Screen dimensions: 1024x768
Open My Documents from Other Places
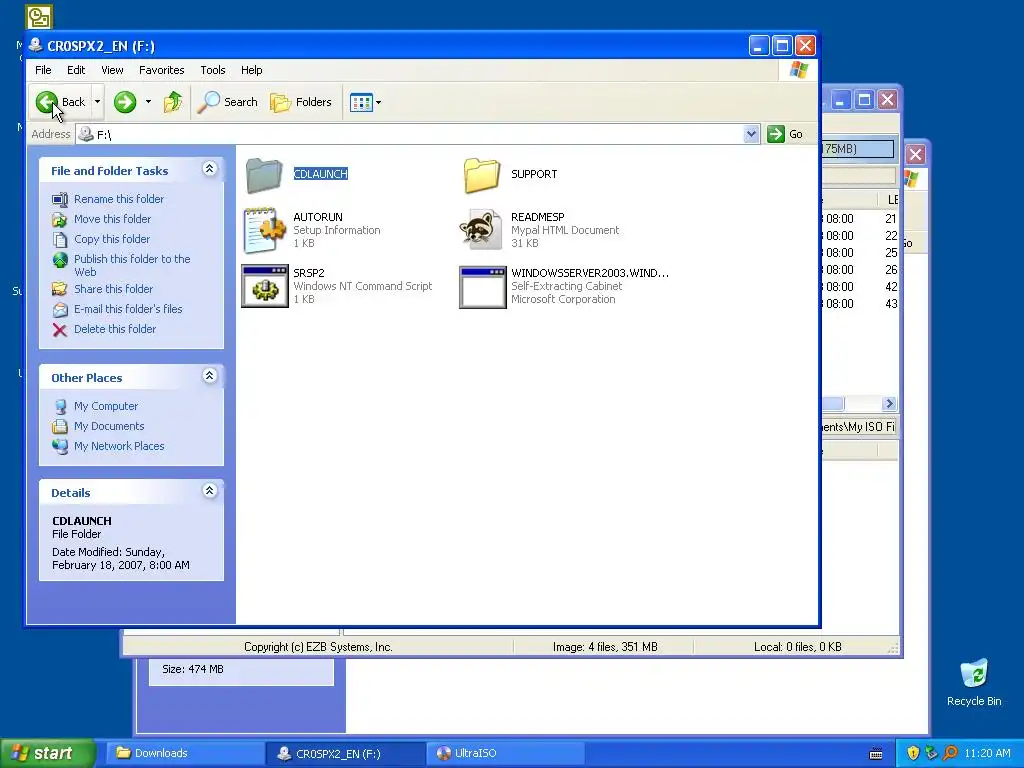[109, 426]
